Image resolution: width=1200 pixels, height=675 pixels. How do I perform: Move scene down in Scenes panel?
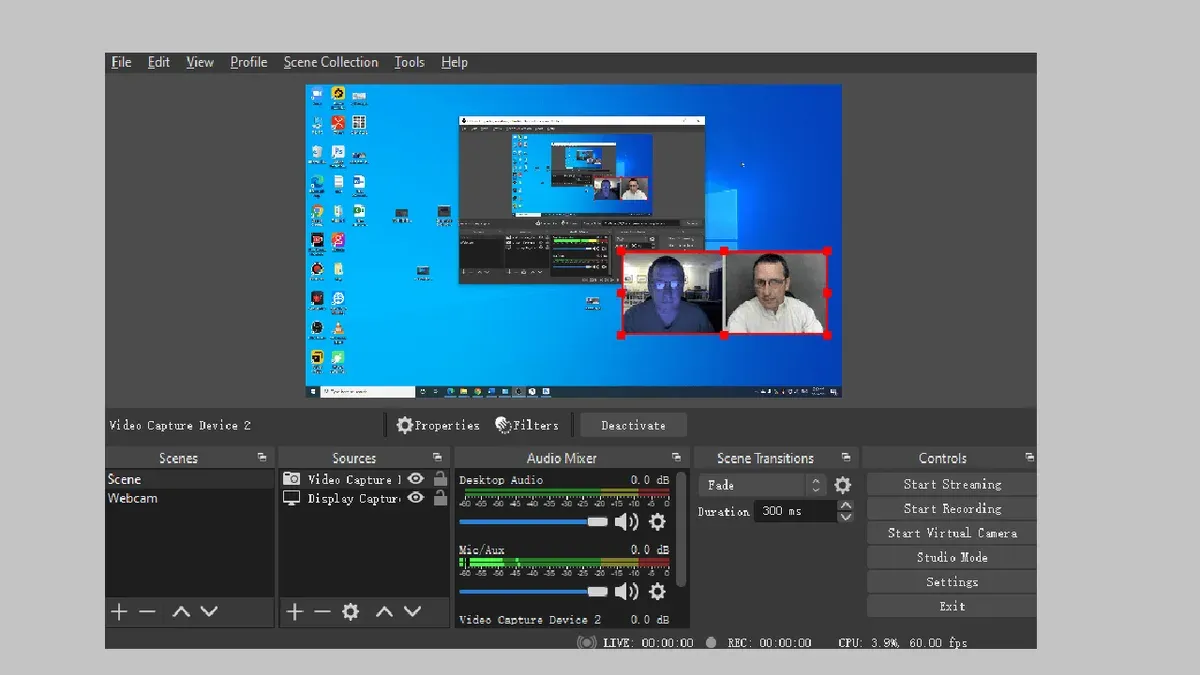pos(209,612)
